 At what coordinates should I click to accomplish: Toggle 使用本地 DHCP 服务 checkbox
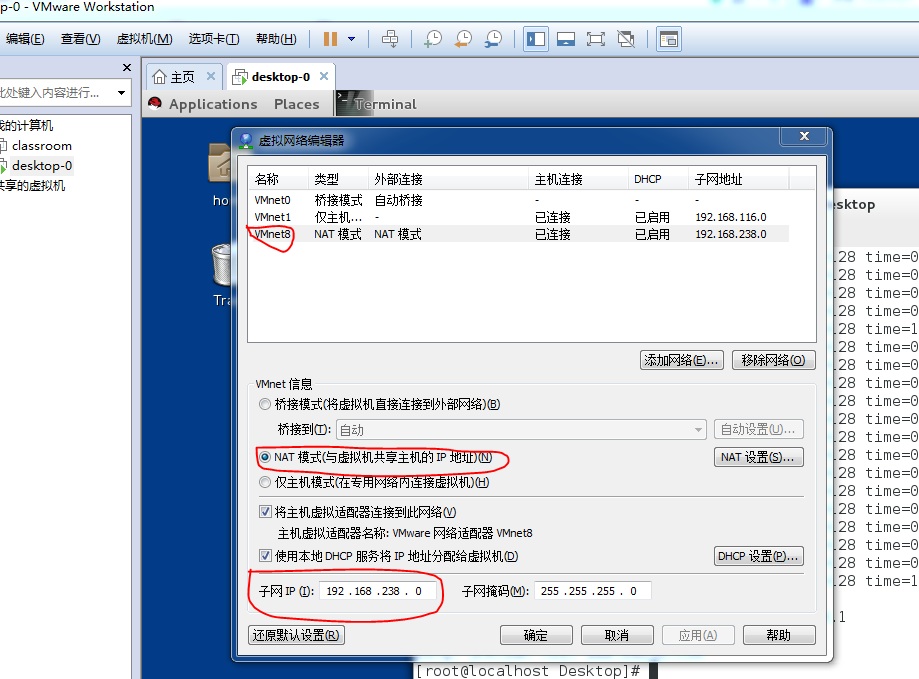[x=265, y=556]
